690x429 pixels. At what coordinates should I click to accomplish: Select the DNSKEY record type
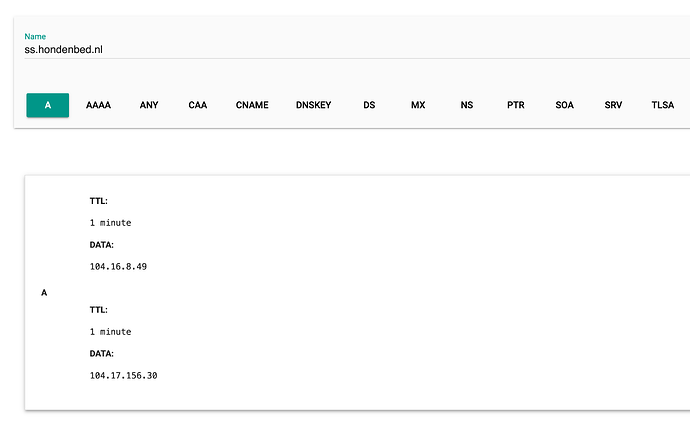(x=313, y=105)
